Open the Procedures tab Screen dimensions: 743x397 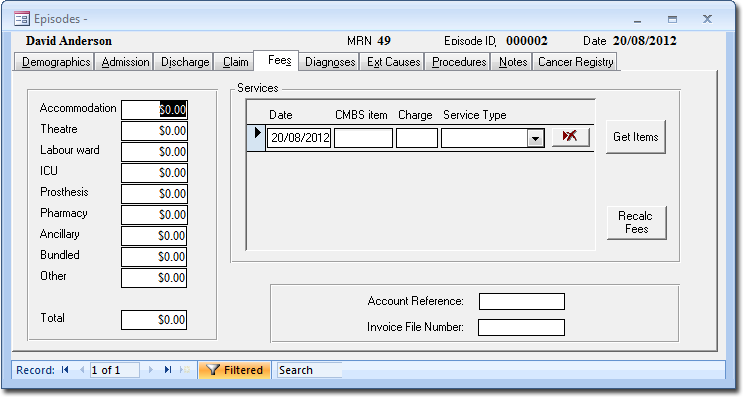click(459, 62)
